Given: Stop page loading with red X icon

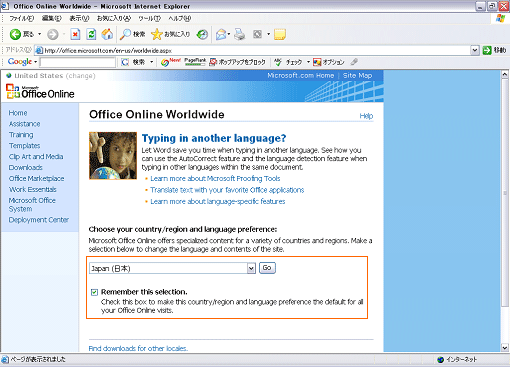Looking at the screenshot, I should click(76, 34).
